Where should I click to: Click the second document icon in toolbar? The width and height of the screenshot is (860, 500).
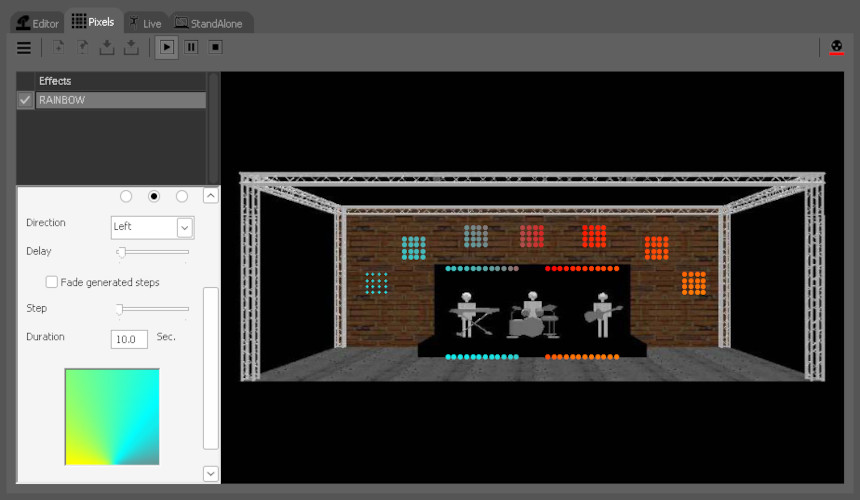(x=83, y=47)
